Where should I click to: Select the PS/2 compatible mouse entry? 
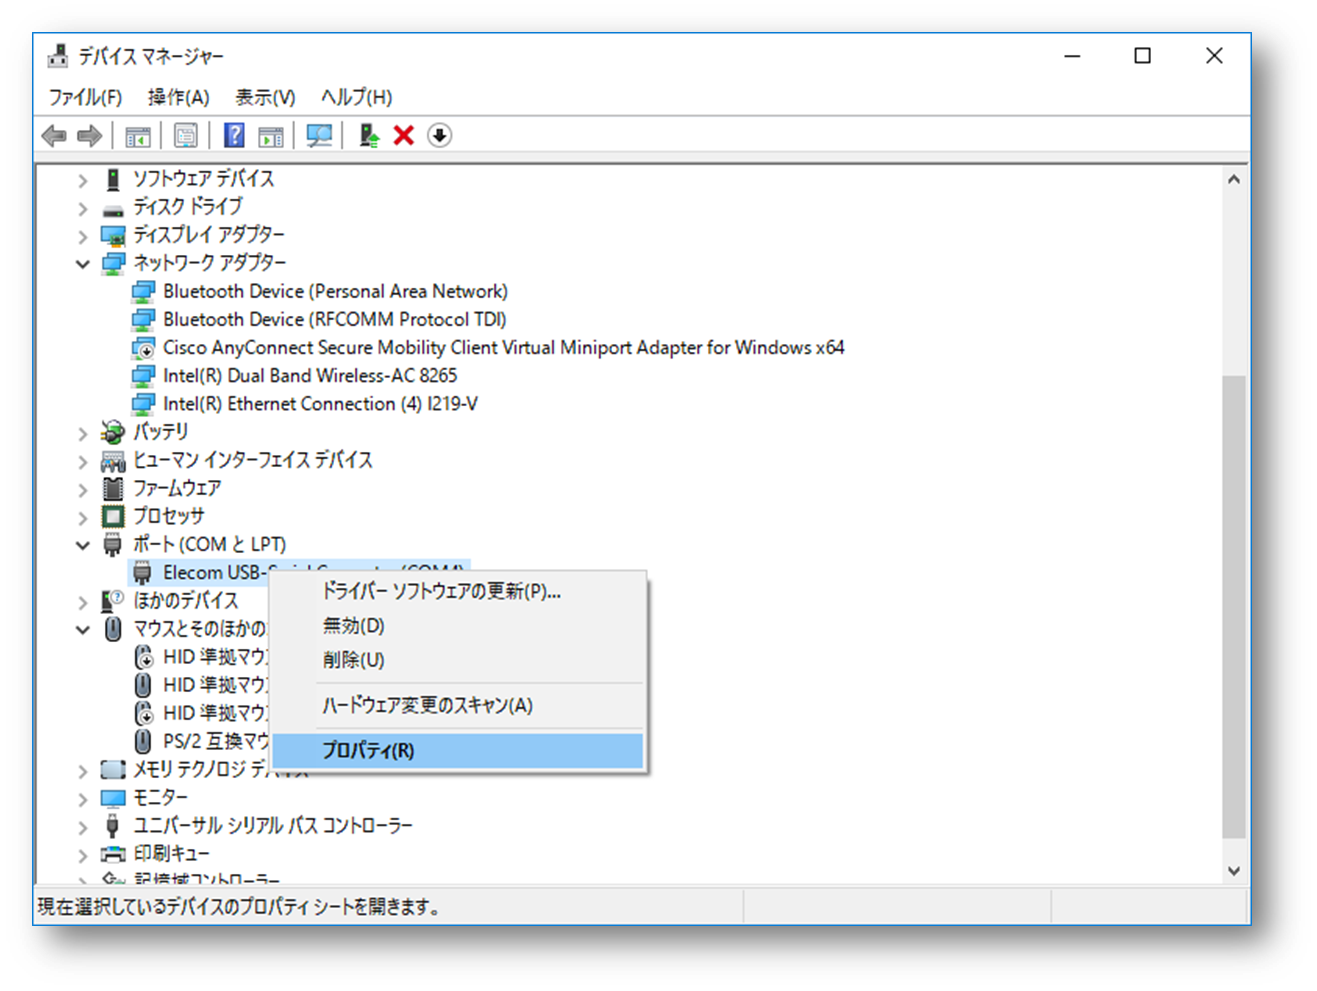(216, 741)
